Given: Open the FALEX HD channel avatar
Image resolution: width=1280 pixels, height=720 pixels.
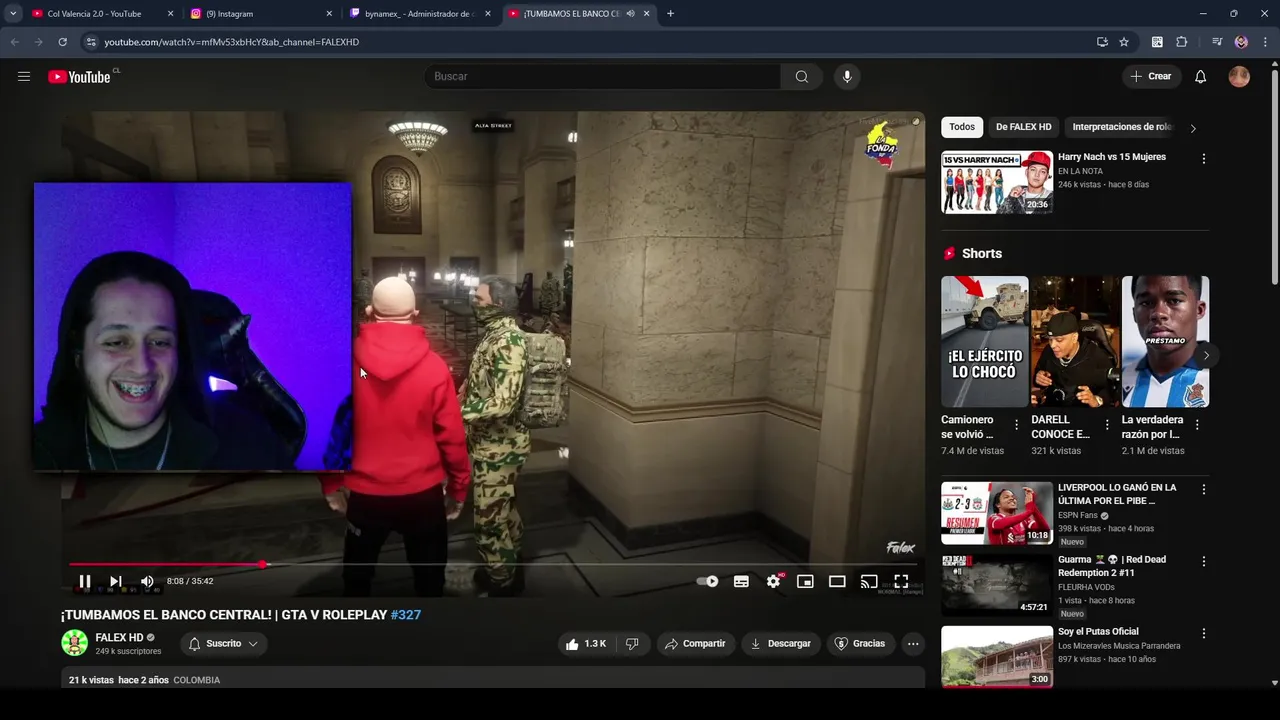Looking at the screenshot, I should [74, 643].
